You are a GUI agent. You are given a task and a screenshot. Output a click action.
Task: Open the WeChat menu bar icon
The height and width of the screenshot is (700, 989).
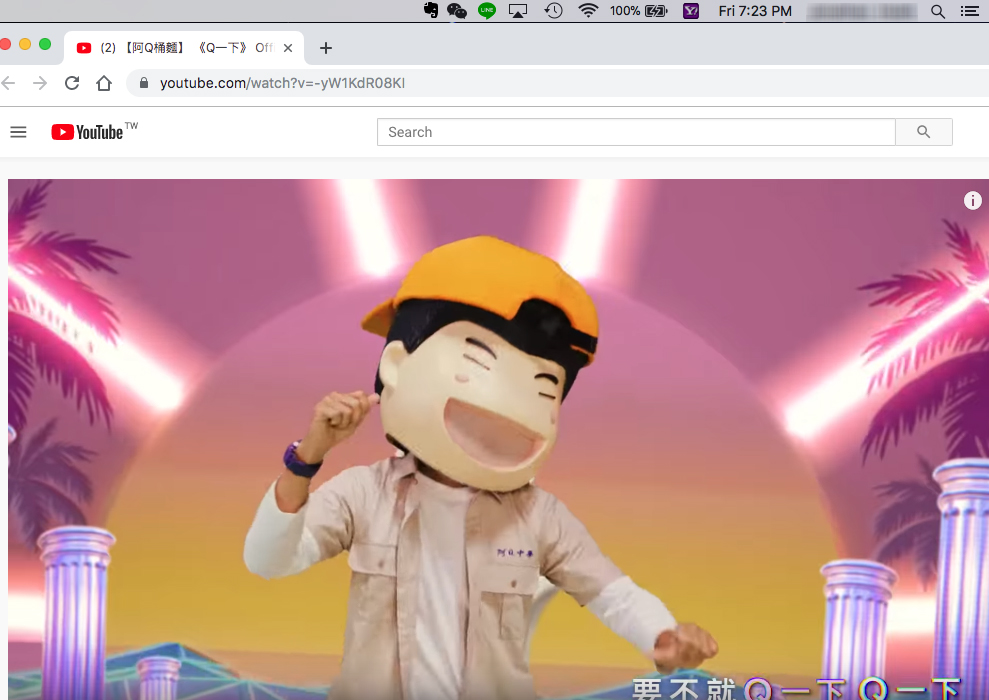coord(457,11)
